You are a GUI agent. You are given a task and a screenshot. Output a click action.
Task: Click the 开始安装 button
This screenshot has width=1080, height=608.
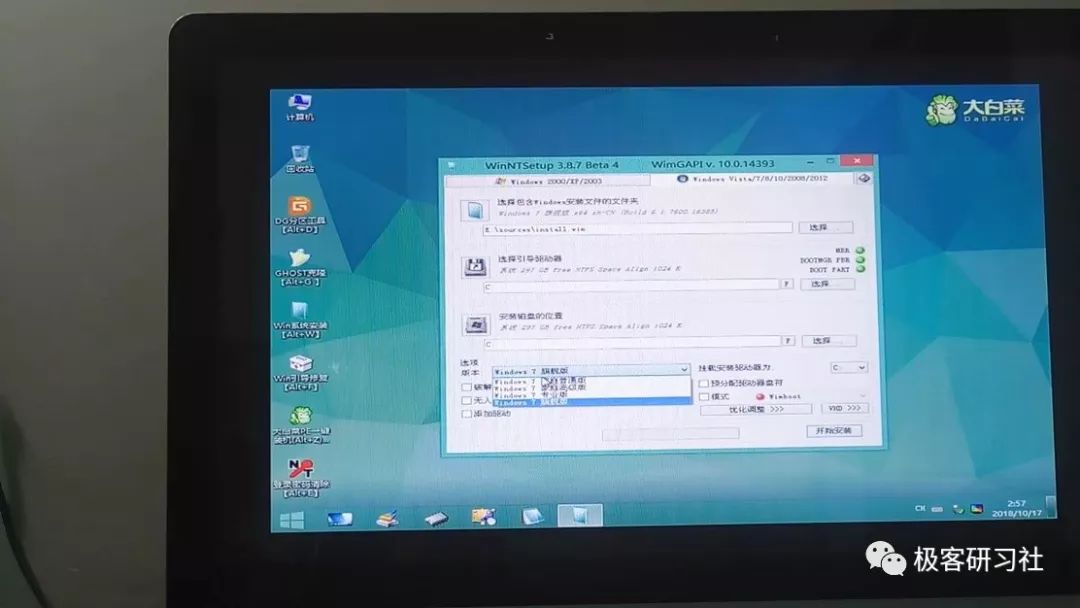pos(834,431)
